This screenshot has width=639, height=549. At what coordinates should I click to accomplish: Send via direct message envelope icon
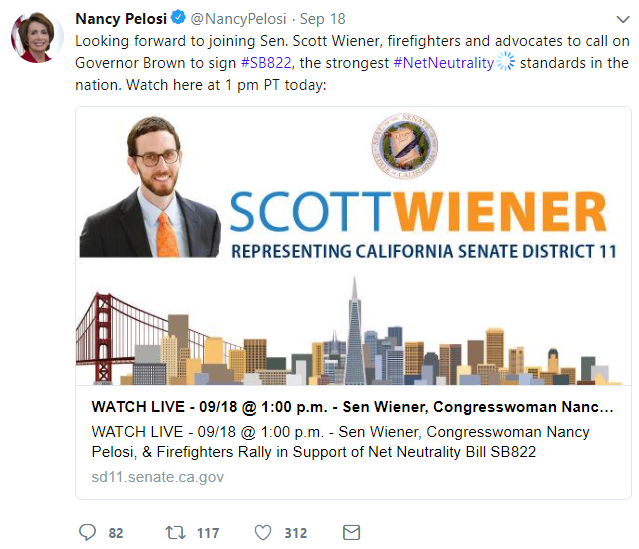(x=351, y=532)
